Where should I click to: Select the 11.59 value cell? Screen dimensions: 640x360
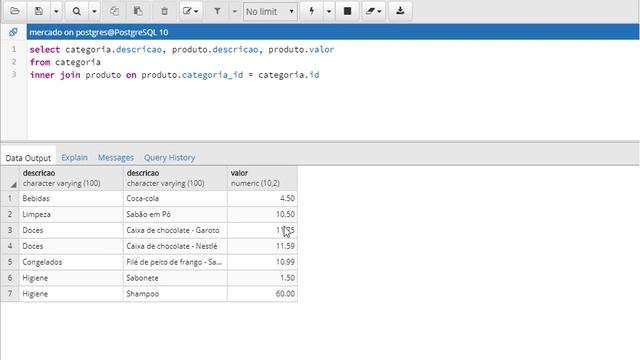262,246
